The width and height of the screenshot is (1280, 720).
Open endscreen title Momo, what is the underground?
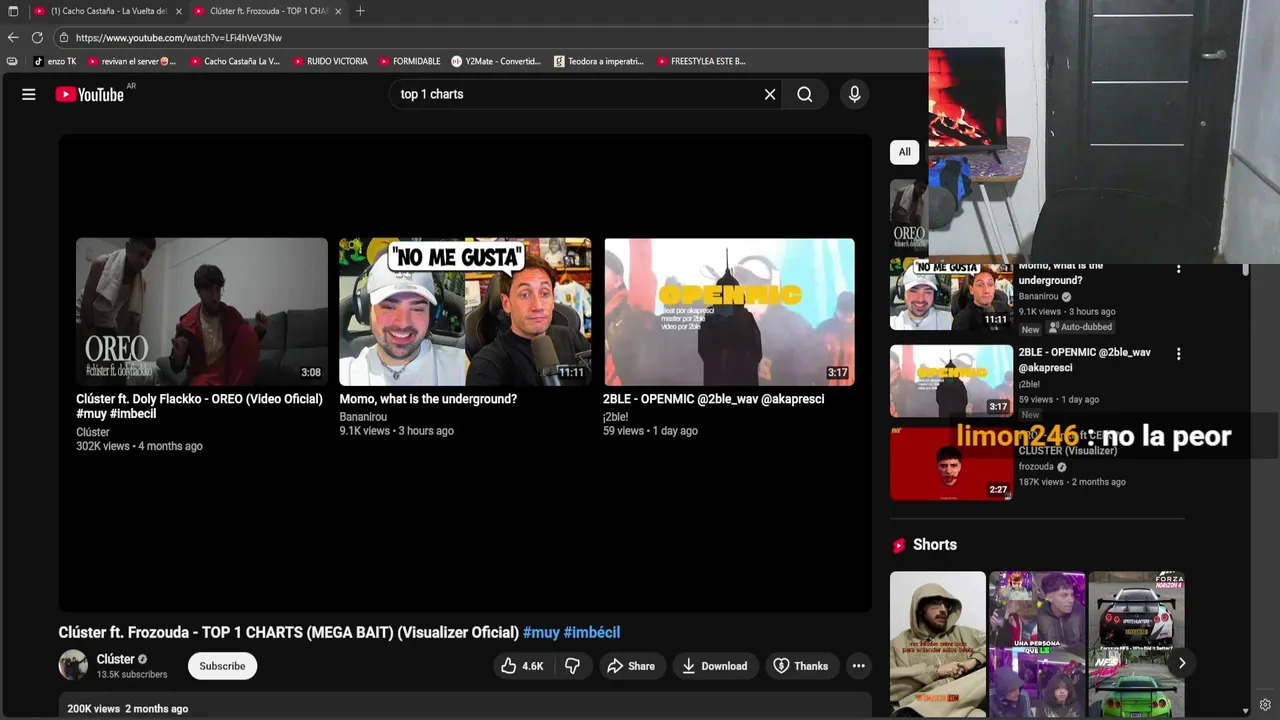tap(428, 399)
